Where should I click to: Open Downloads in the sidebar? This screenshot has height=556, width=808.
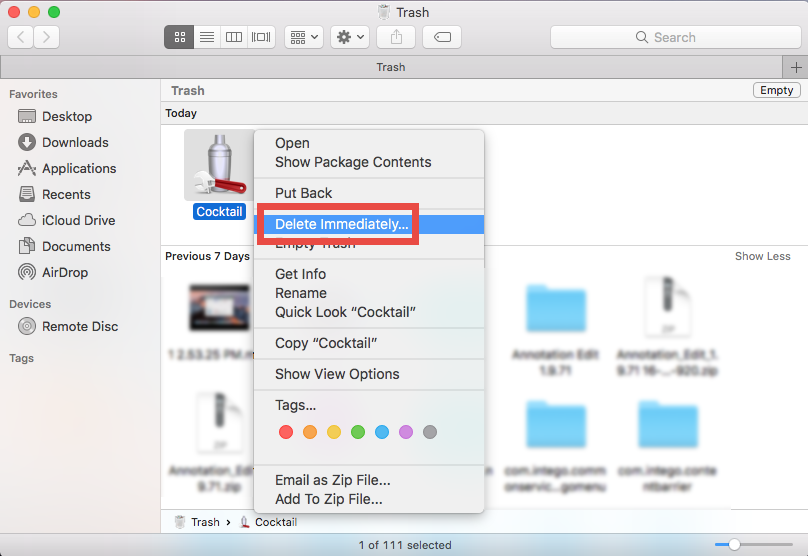tap(63, 142)
